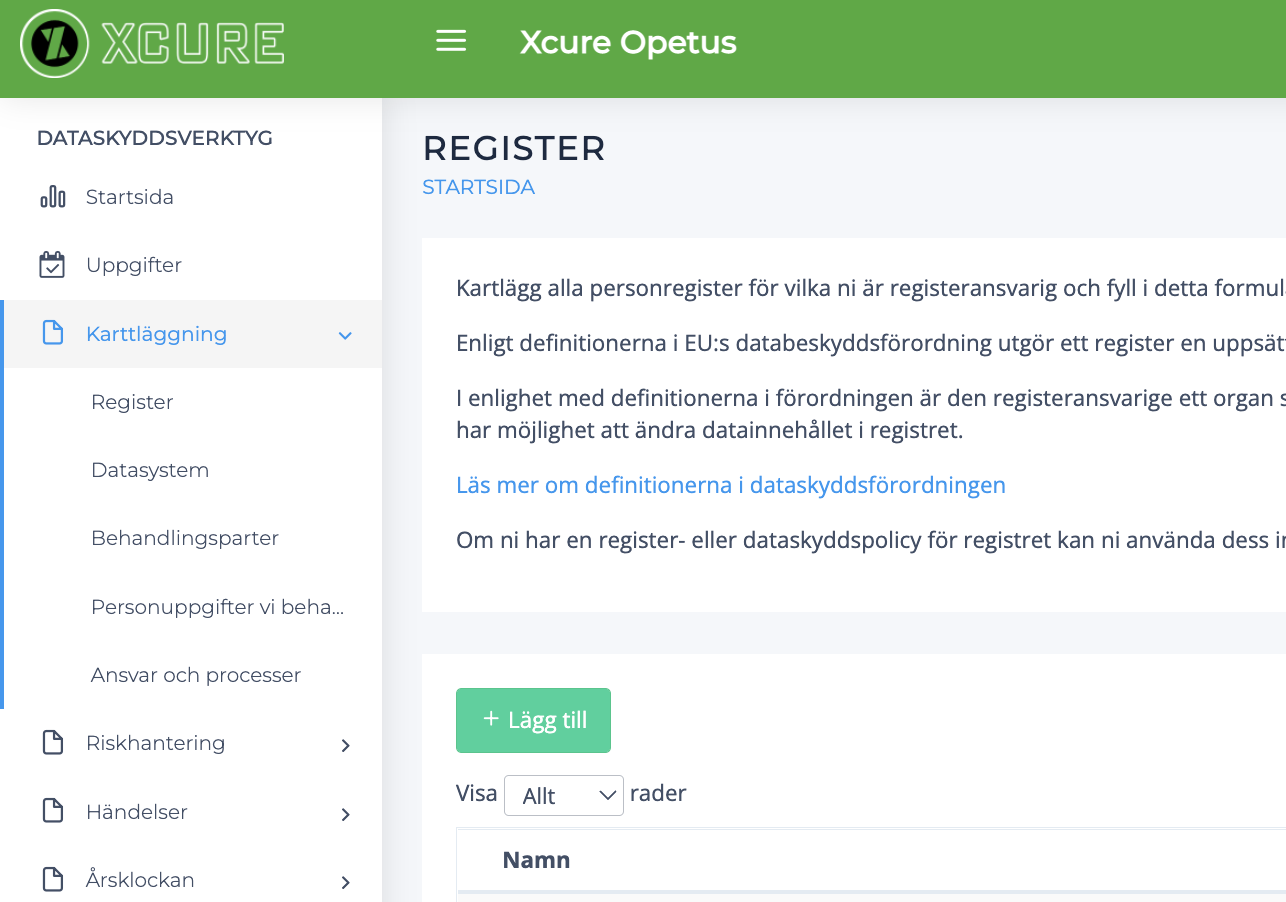Select Datasystem in the sidebar
The image size is (1286, 902).
click(150, 470)
